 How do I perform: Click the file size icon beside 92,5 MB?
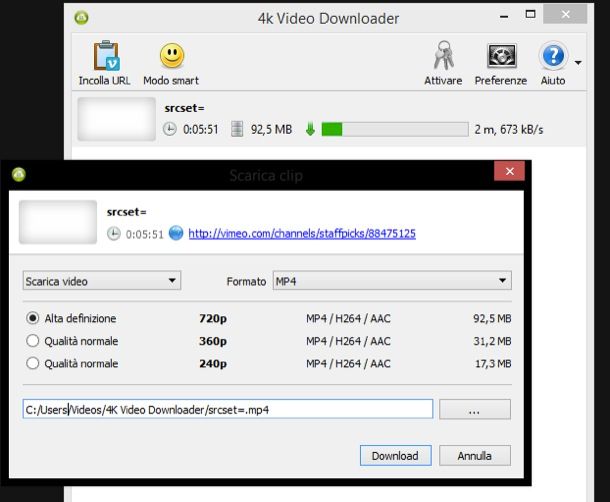tap(237, 129)
